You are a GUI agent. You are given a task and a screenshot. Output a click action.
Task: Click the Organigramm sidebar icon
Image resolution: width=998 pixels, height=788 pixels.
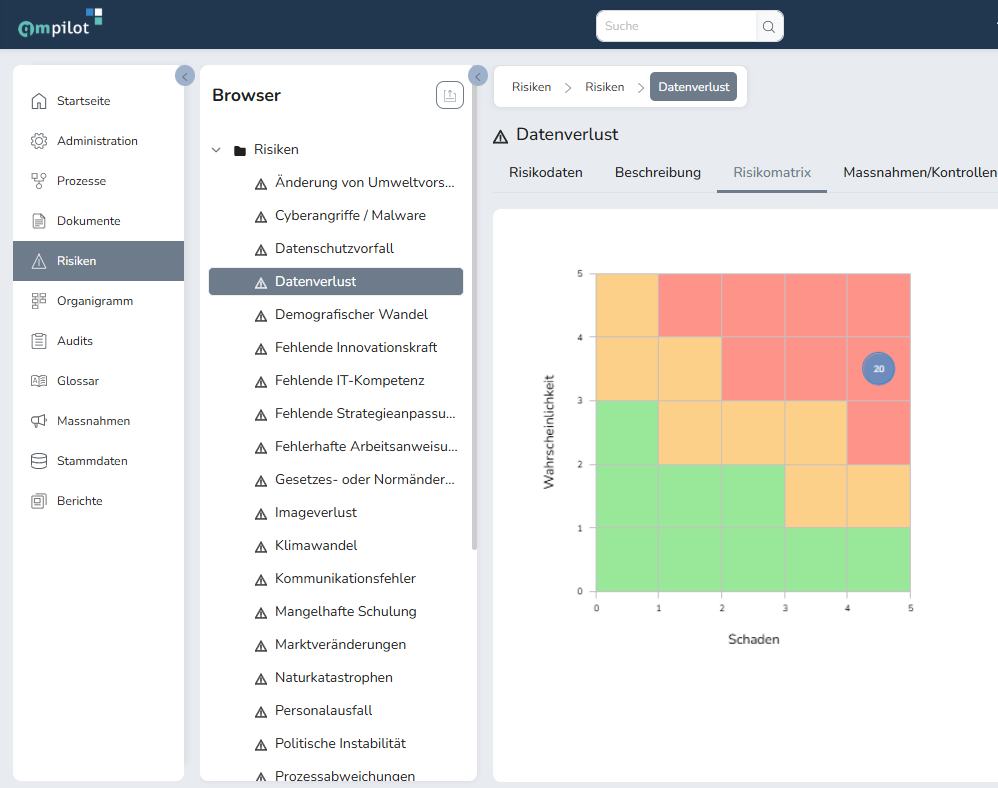(39, 301)
